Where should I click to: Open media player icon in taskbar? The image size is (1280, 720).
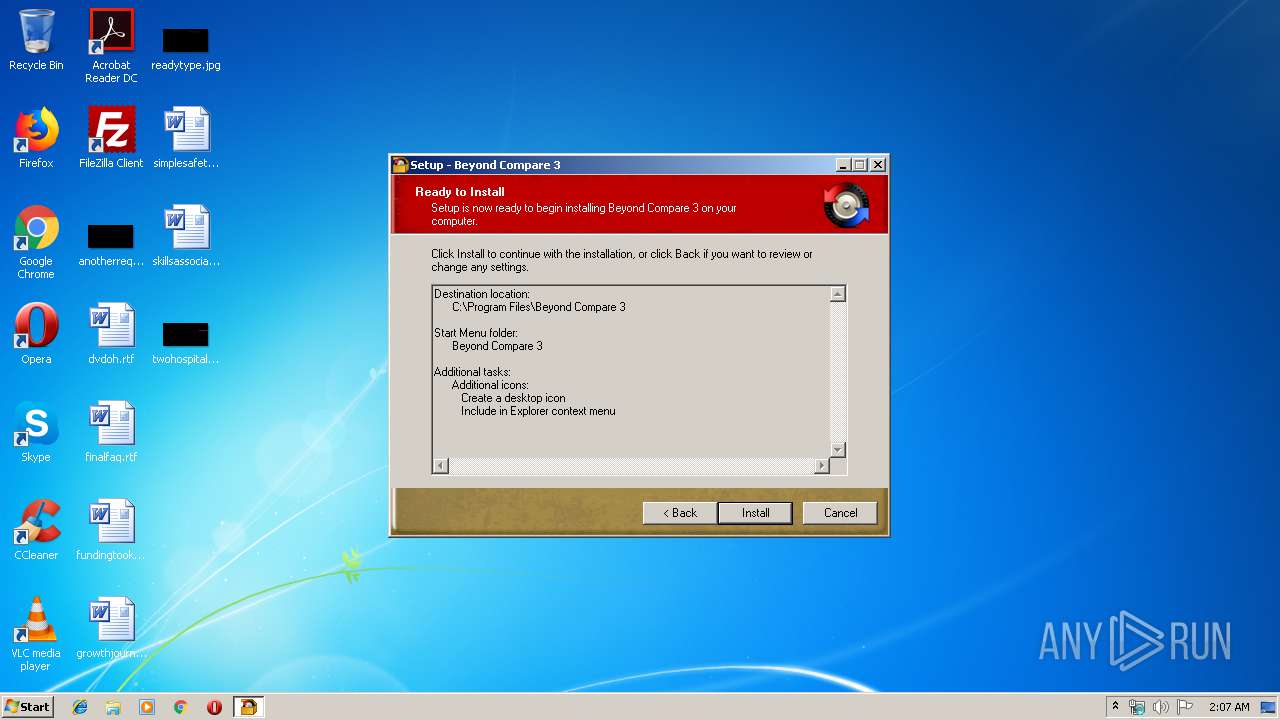(x=147, y=707)
